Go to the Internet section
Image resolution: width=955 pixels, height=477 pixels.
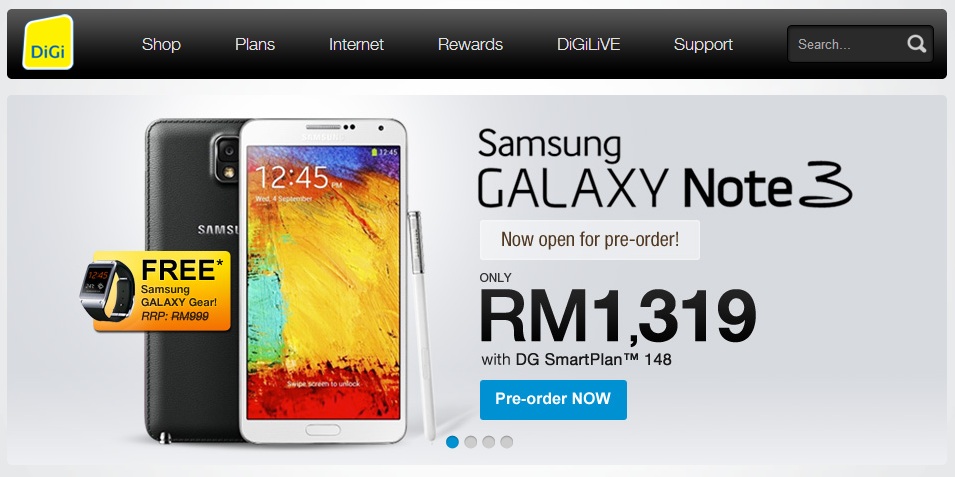(356, 44)
